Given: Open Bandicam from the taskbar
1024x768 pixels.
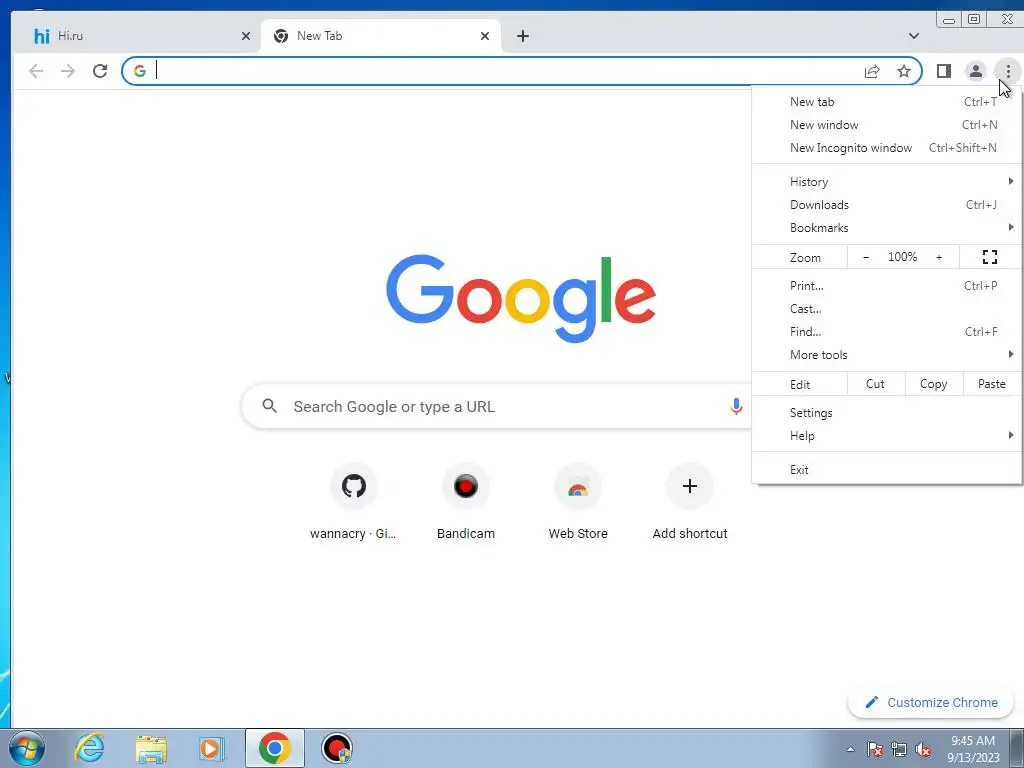Looking at the screenshot, I should [337, 748].
